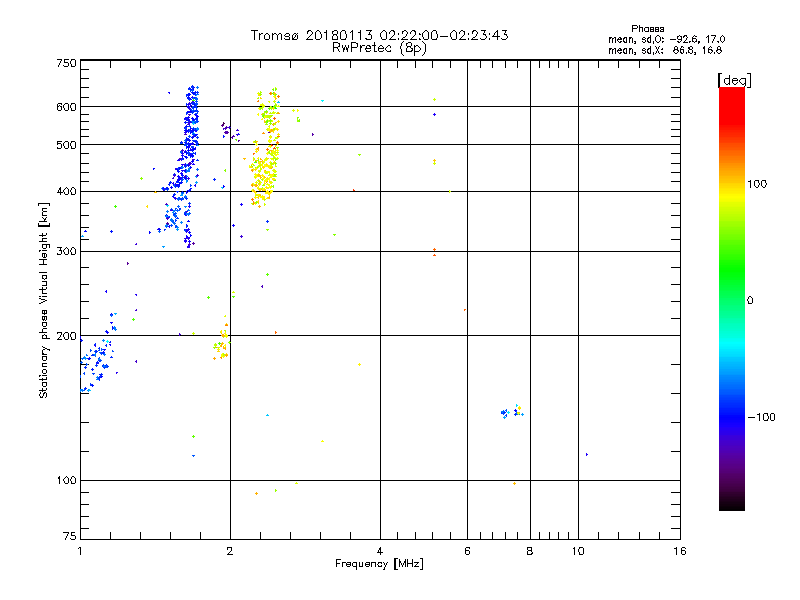Screen dimensions: 800x600
Task: Click the 'Frequency [MHz]' x-axis title
Action: [379, 564]
